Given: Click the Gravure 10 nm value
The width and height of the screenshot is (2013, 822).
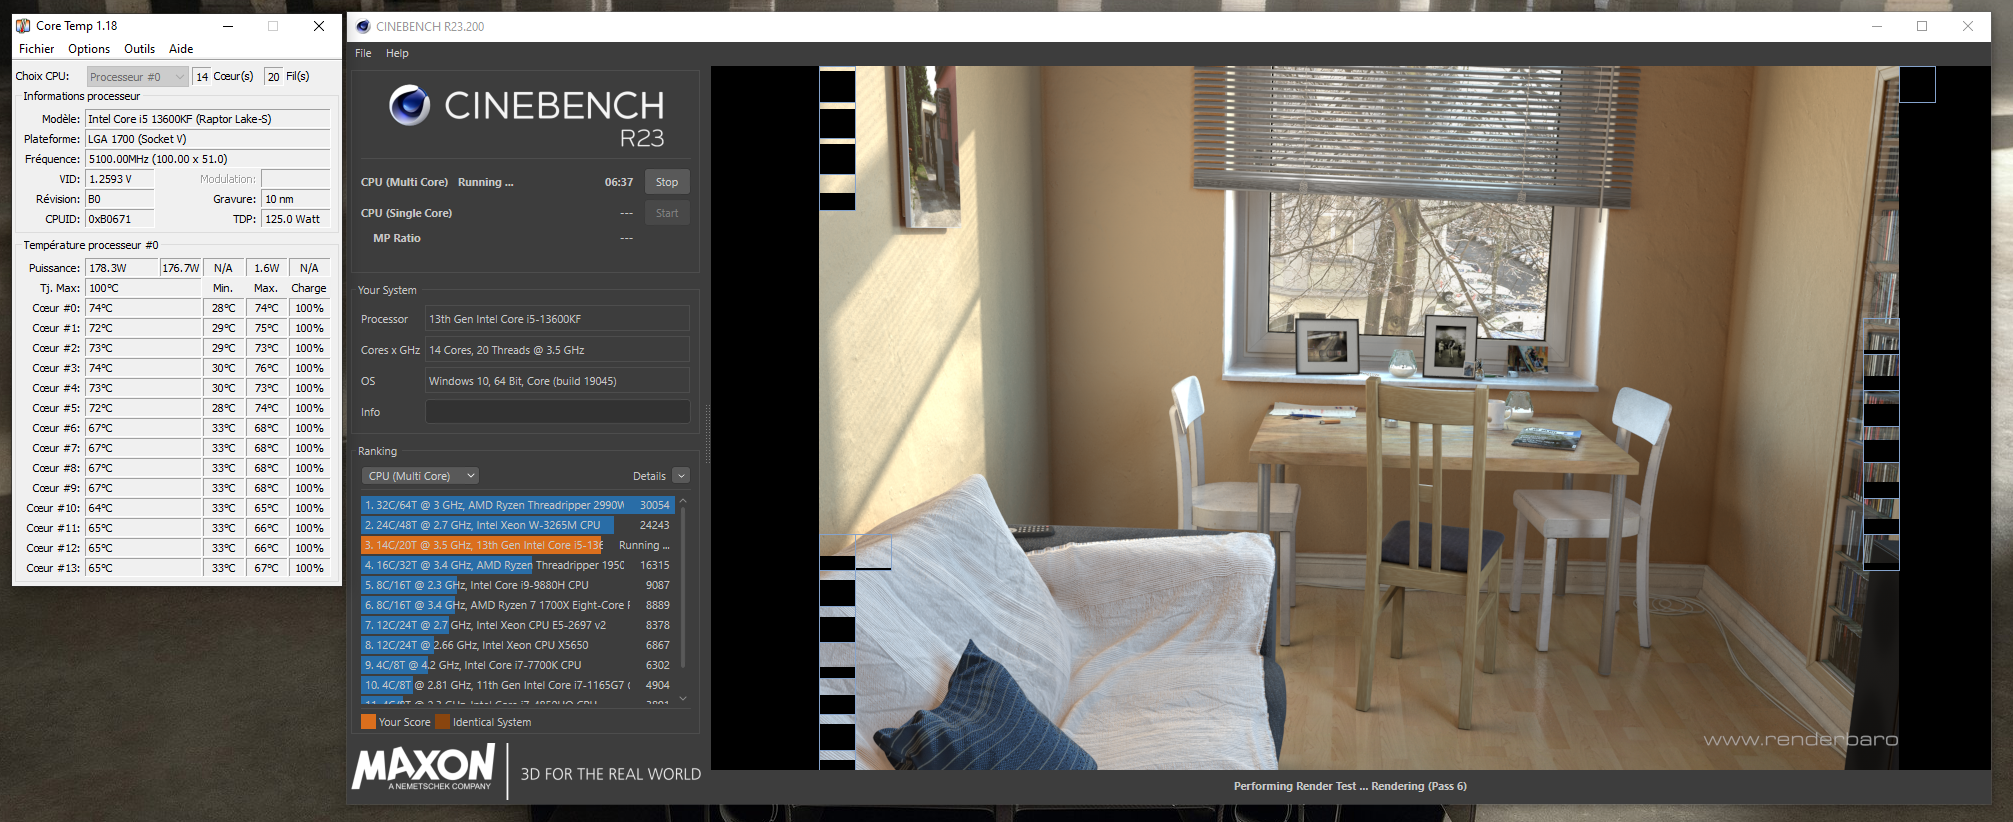Looking at the screenshot, I should pos(295,199).
